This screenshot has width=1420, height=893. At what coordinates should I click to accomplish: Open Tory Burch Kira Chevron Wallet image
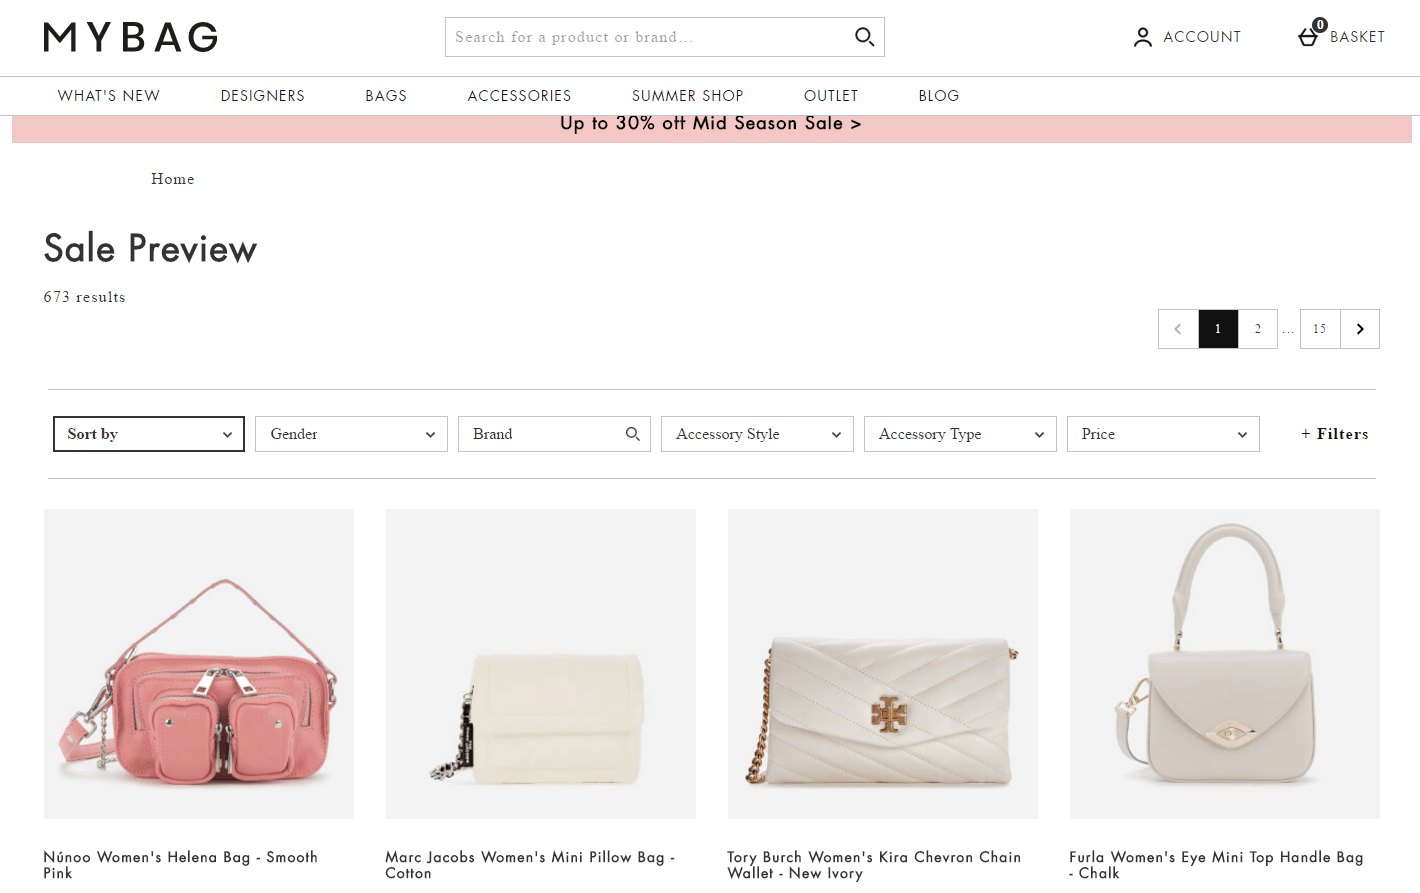(883, 664)
